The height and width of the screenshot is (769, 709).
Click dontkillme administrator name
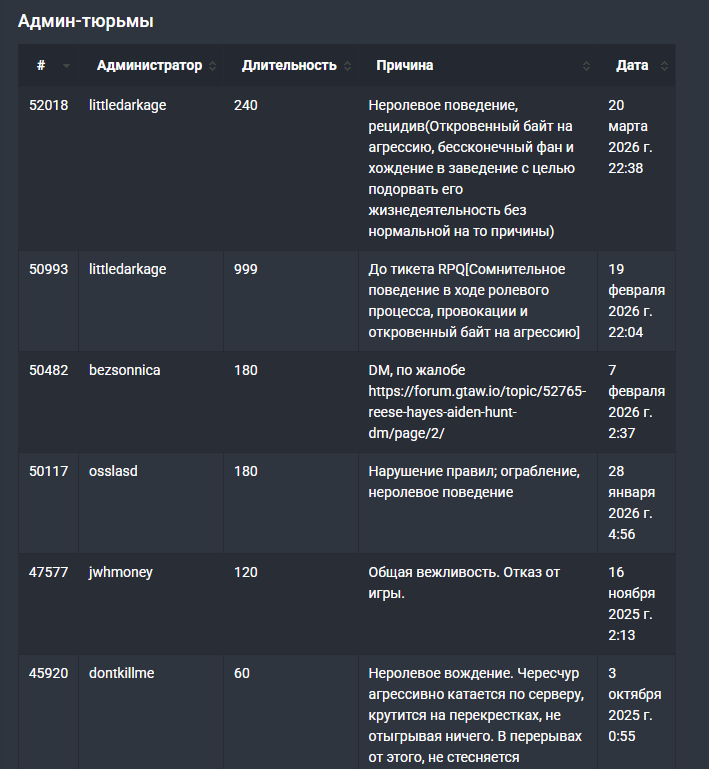(x=122, y=673)
